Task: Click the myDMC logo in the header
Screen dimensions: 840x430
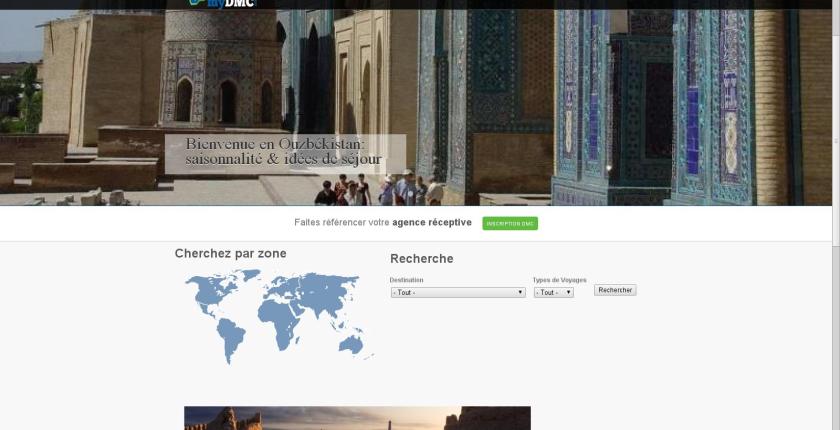Action: click(223, 4)
